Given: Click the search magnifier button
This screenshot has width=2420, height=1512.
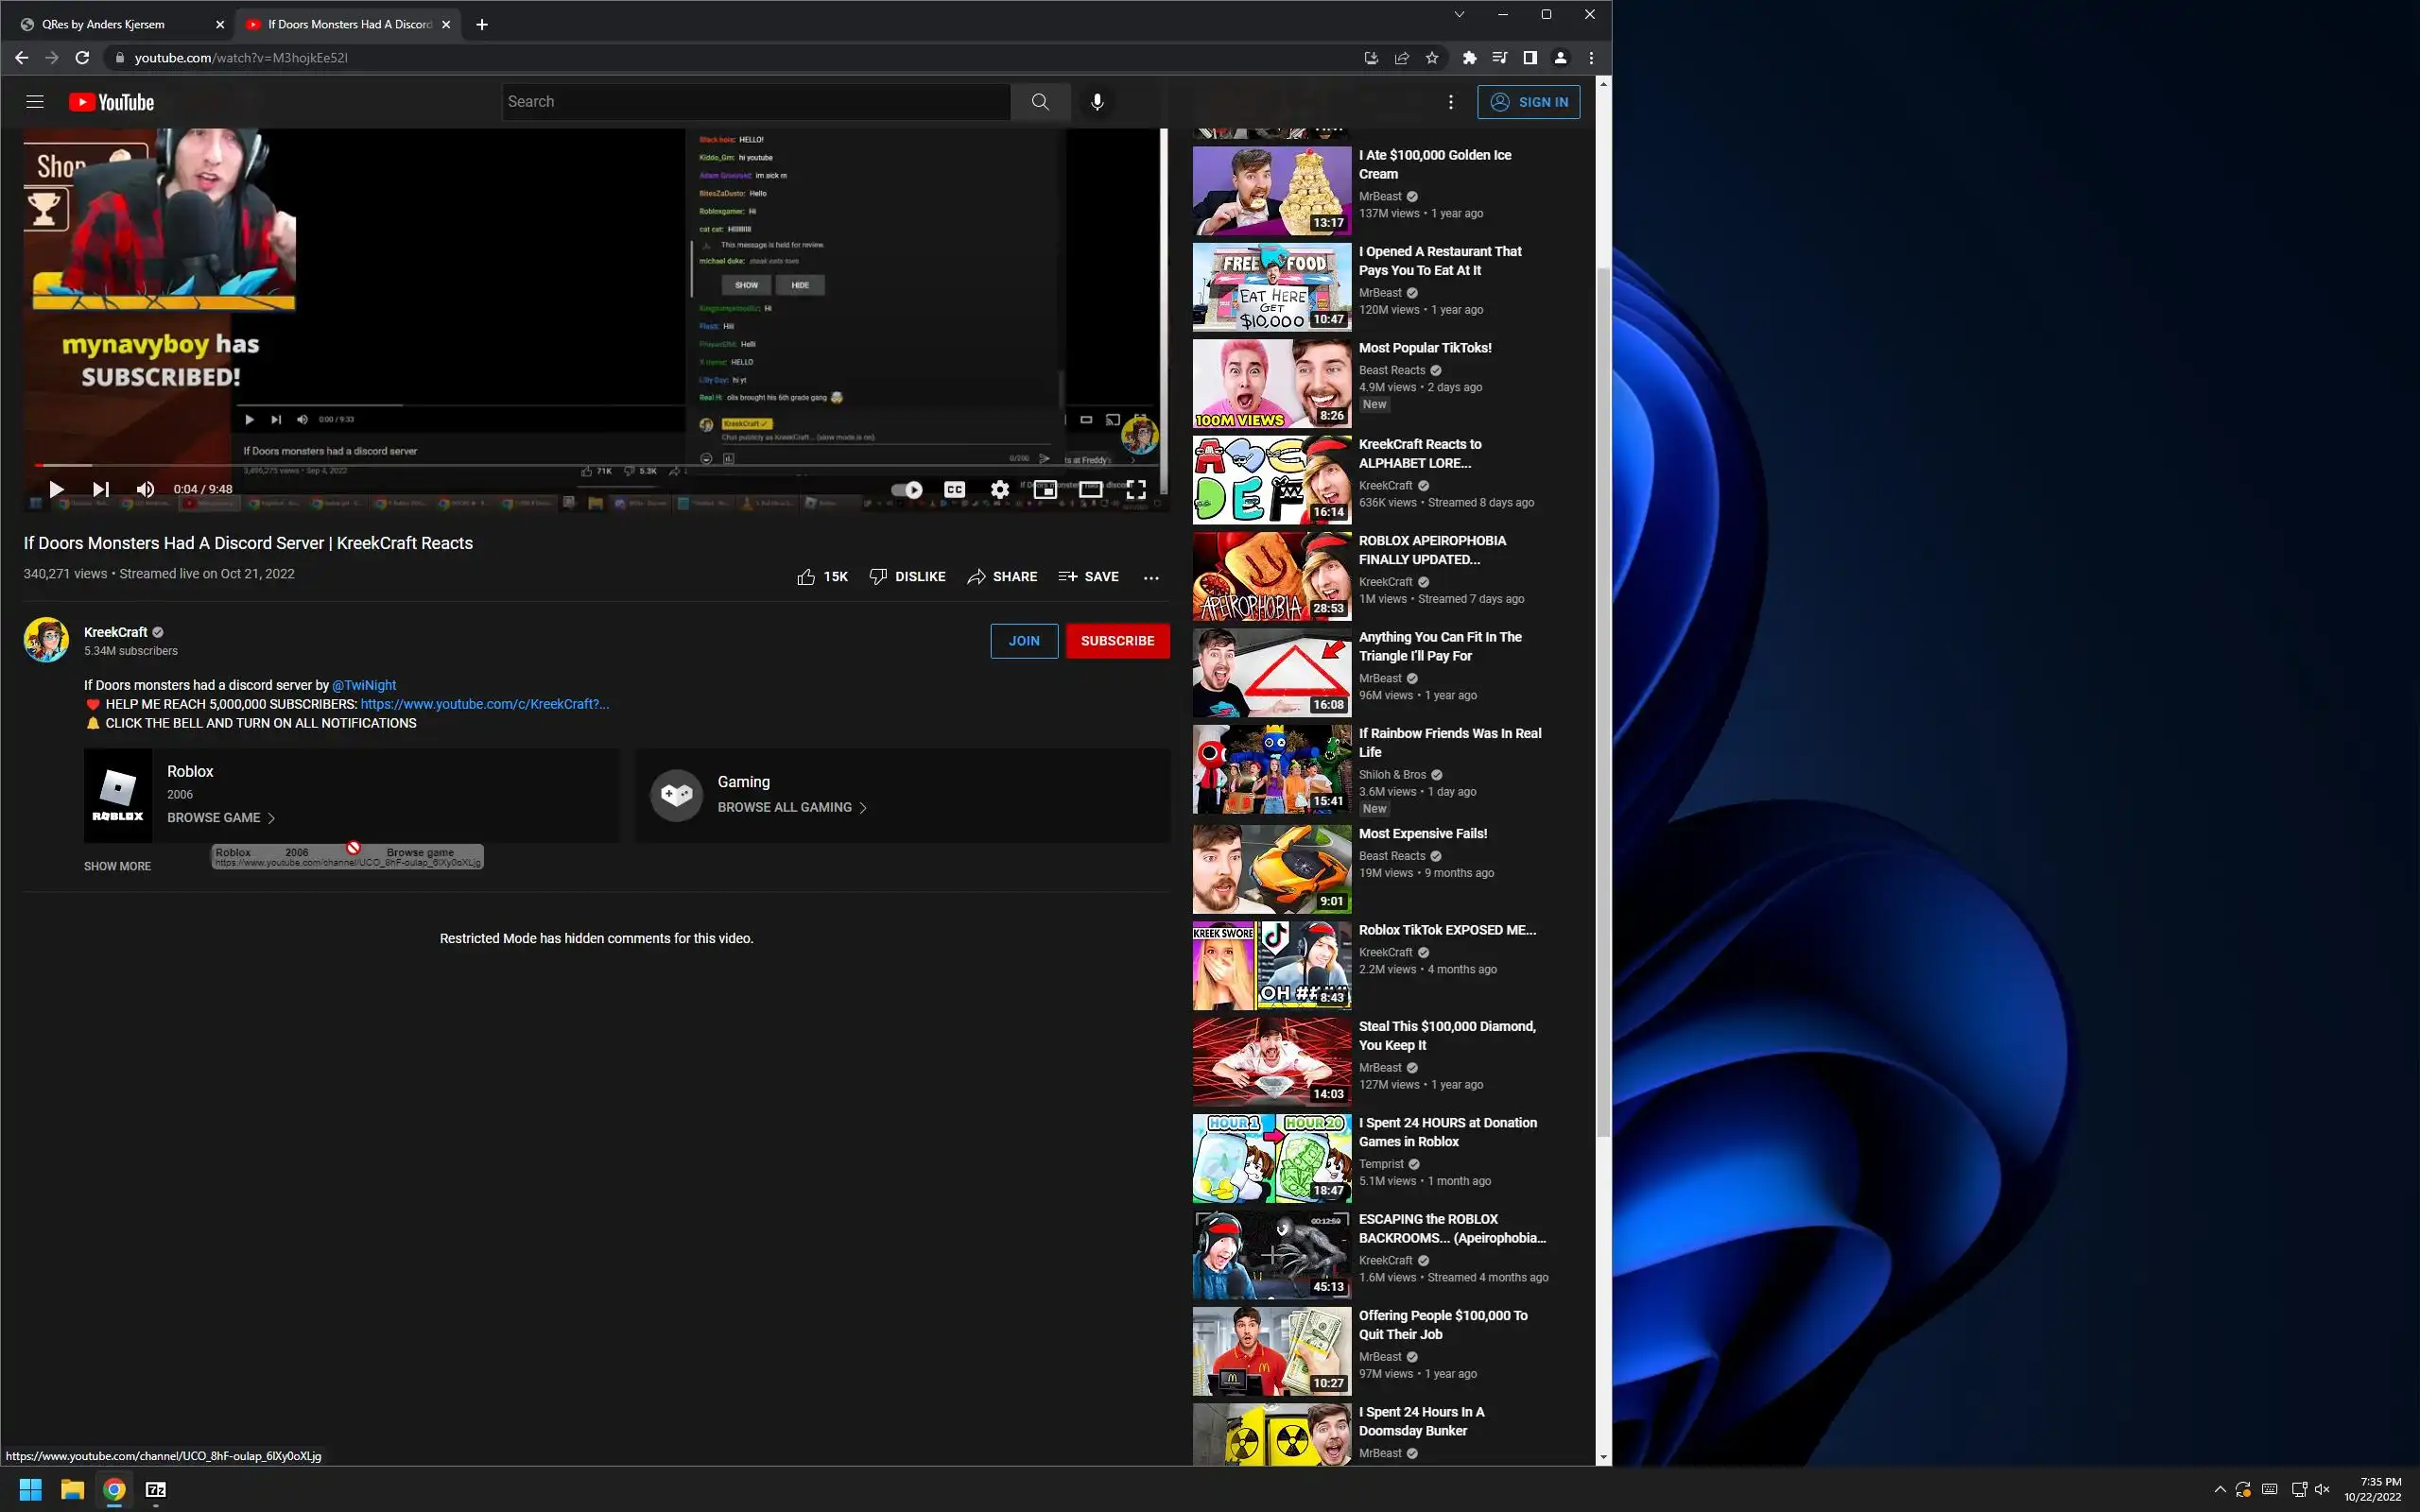Looking at the screenshot, I should [1040, 102].
